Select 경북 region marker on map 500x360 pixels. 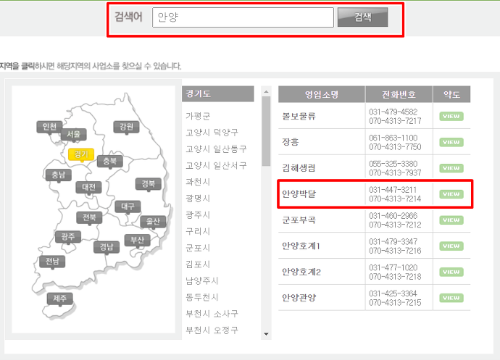coord(148,184)
